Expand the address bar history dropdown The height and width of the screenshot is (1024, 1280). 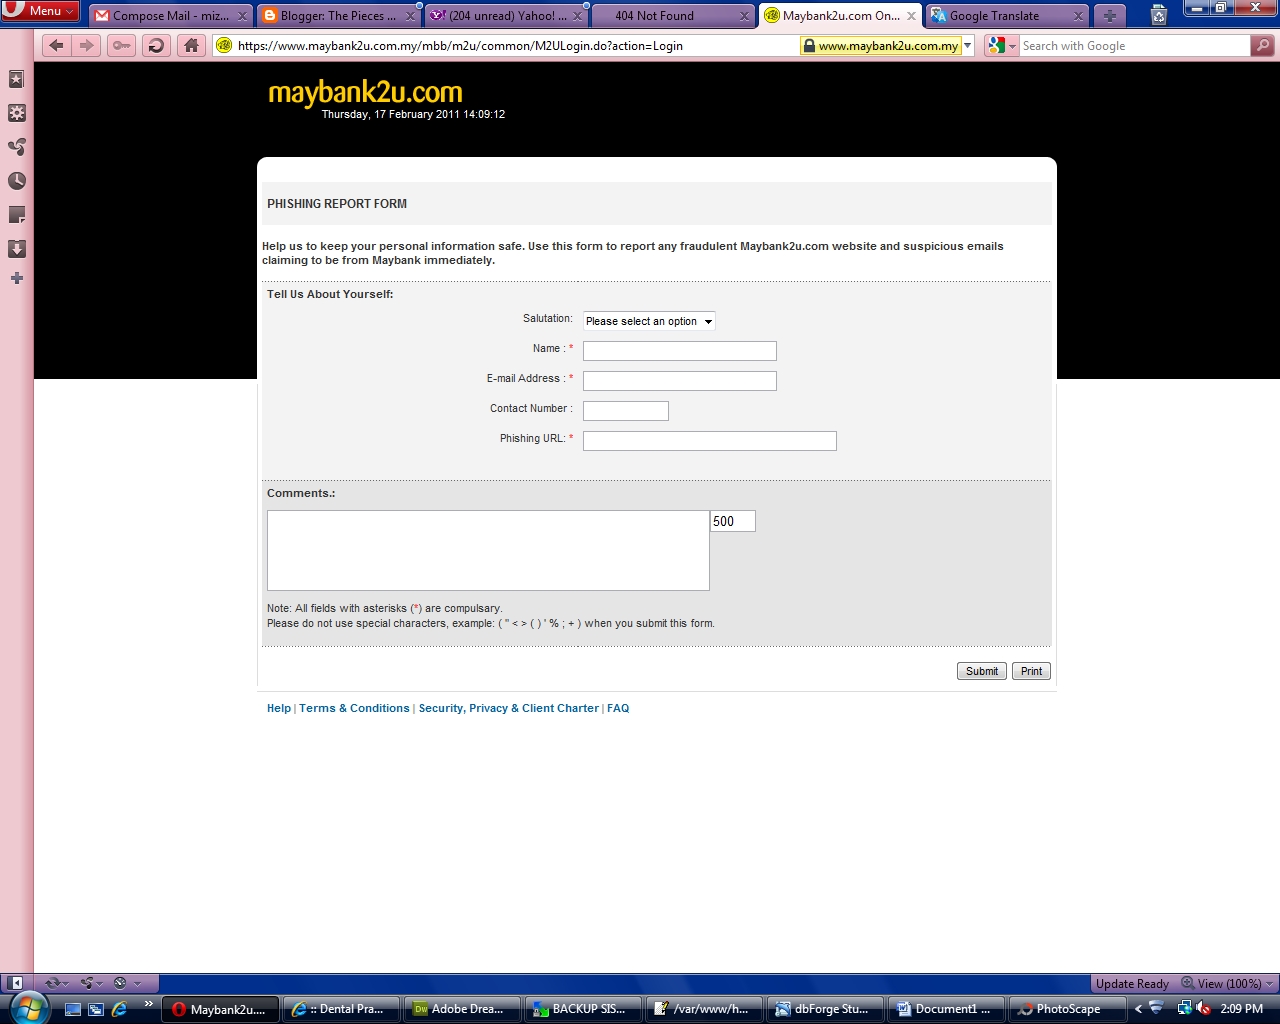click(968, 45)
